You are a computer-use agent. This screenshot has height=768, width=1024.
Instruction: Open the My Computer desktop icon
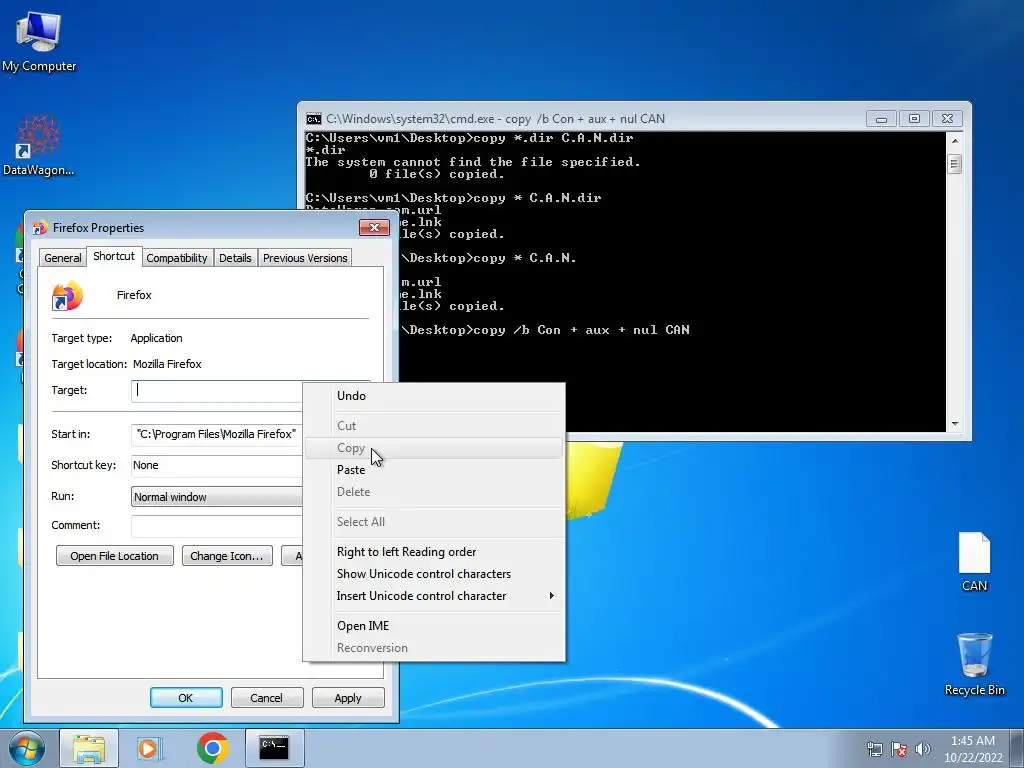tap(39, 40)
